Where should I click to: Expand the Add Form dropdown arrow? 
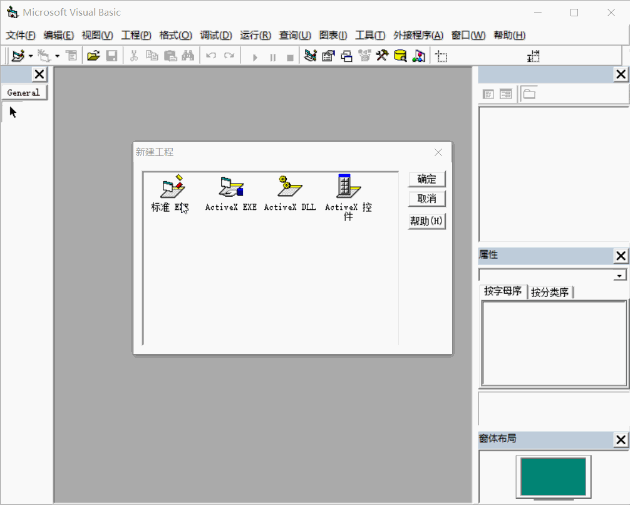(x=57, y=56)
